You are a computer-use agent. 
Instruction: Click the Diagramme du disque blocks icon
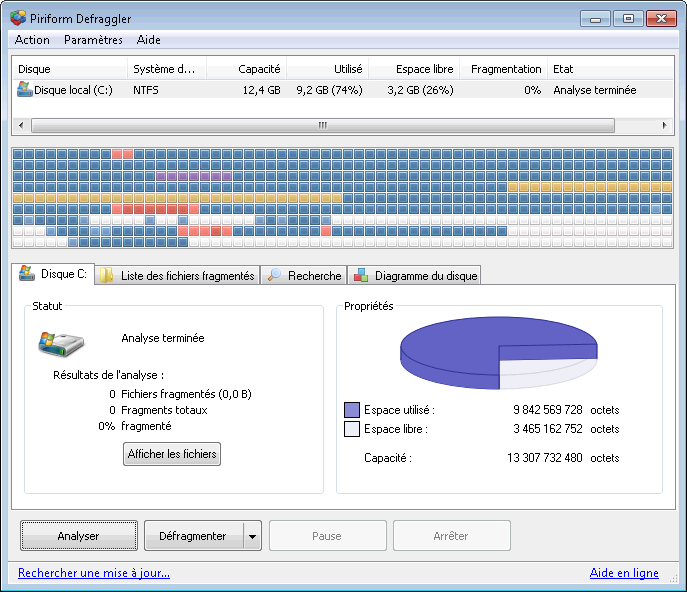[x=361, y=276]
